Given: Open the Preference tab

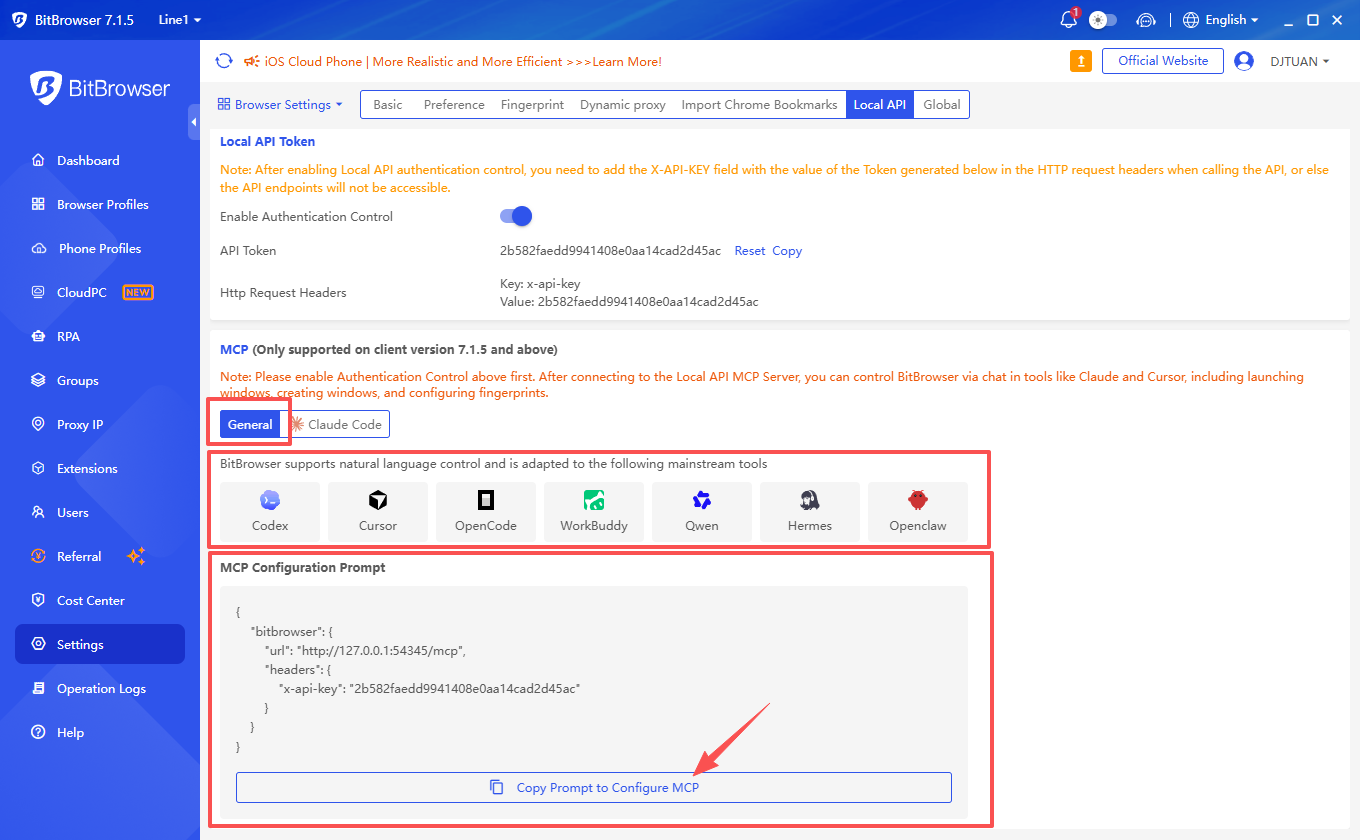Looking at the screenshot, I should click(454, 105).
